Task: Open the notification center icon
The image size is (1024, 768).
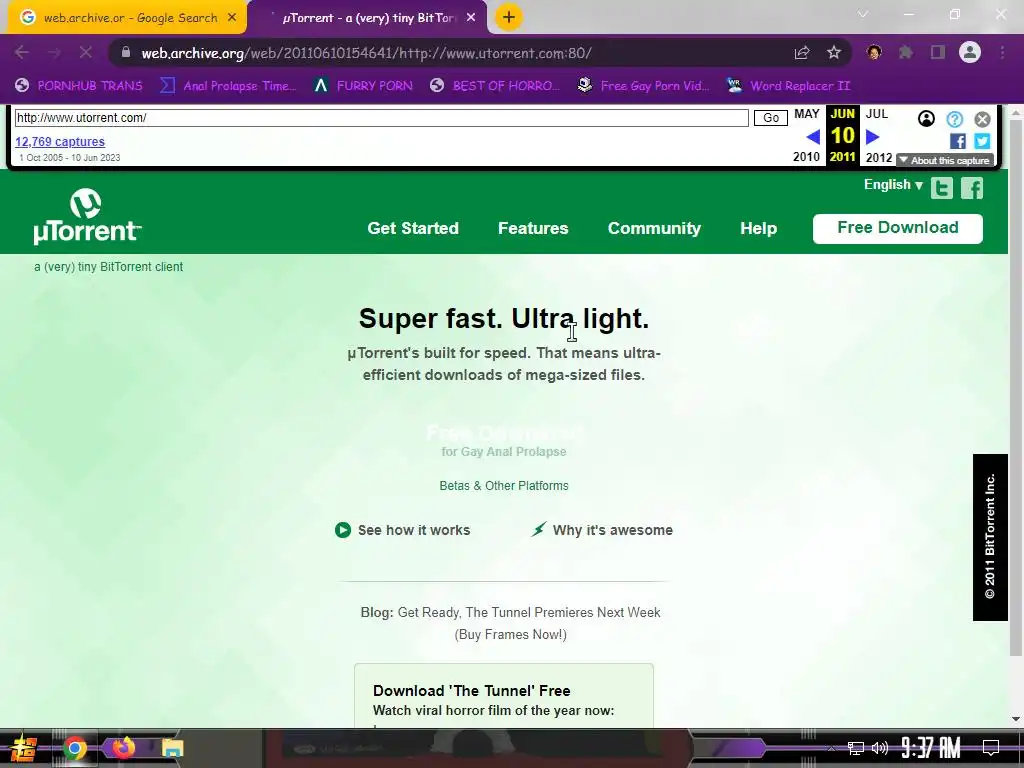Action: coord(991,748)
